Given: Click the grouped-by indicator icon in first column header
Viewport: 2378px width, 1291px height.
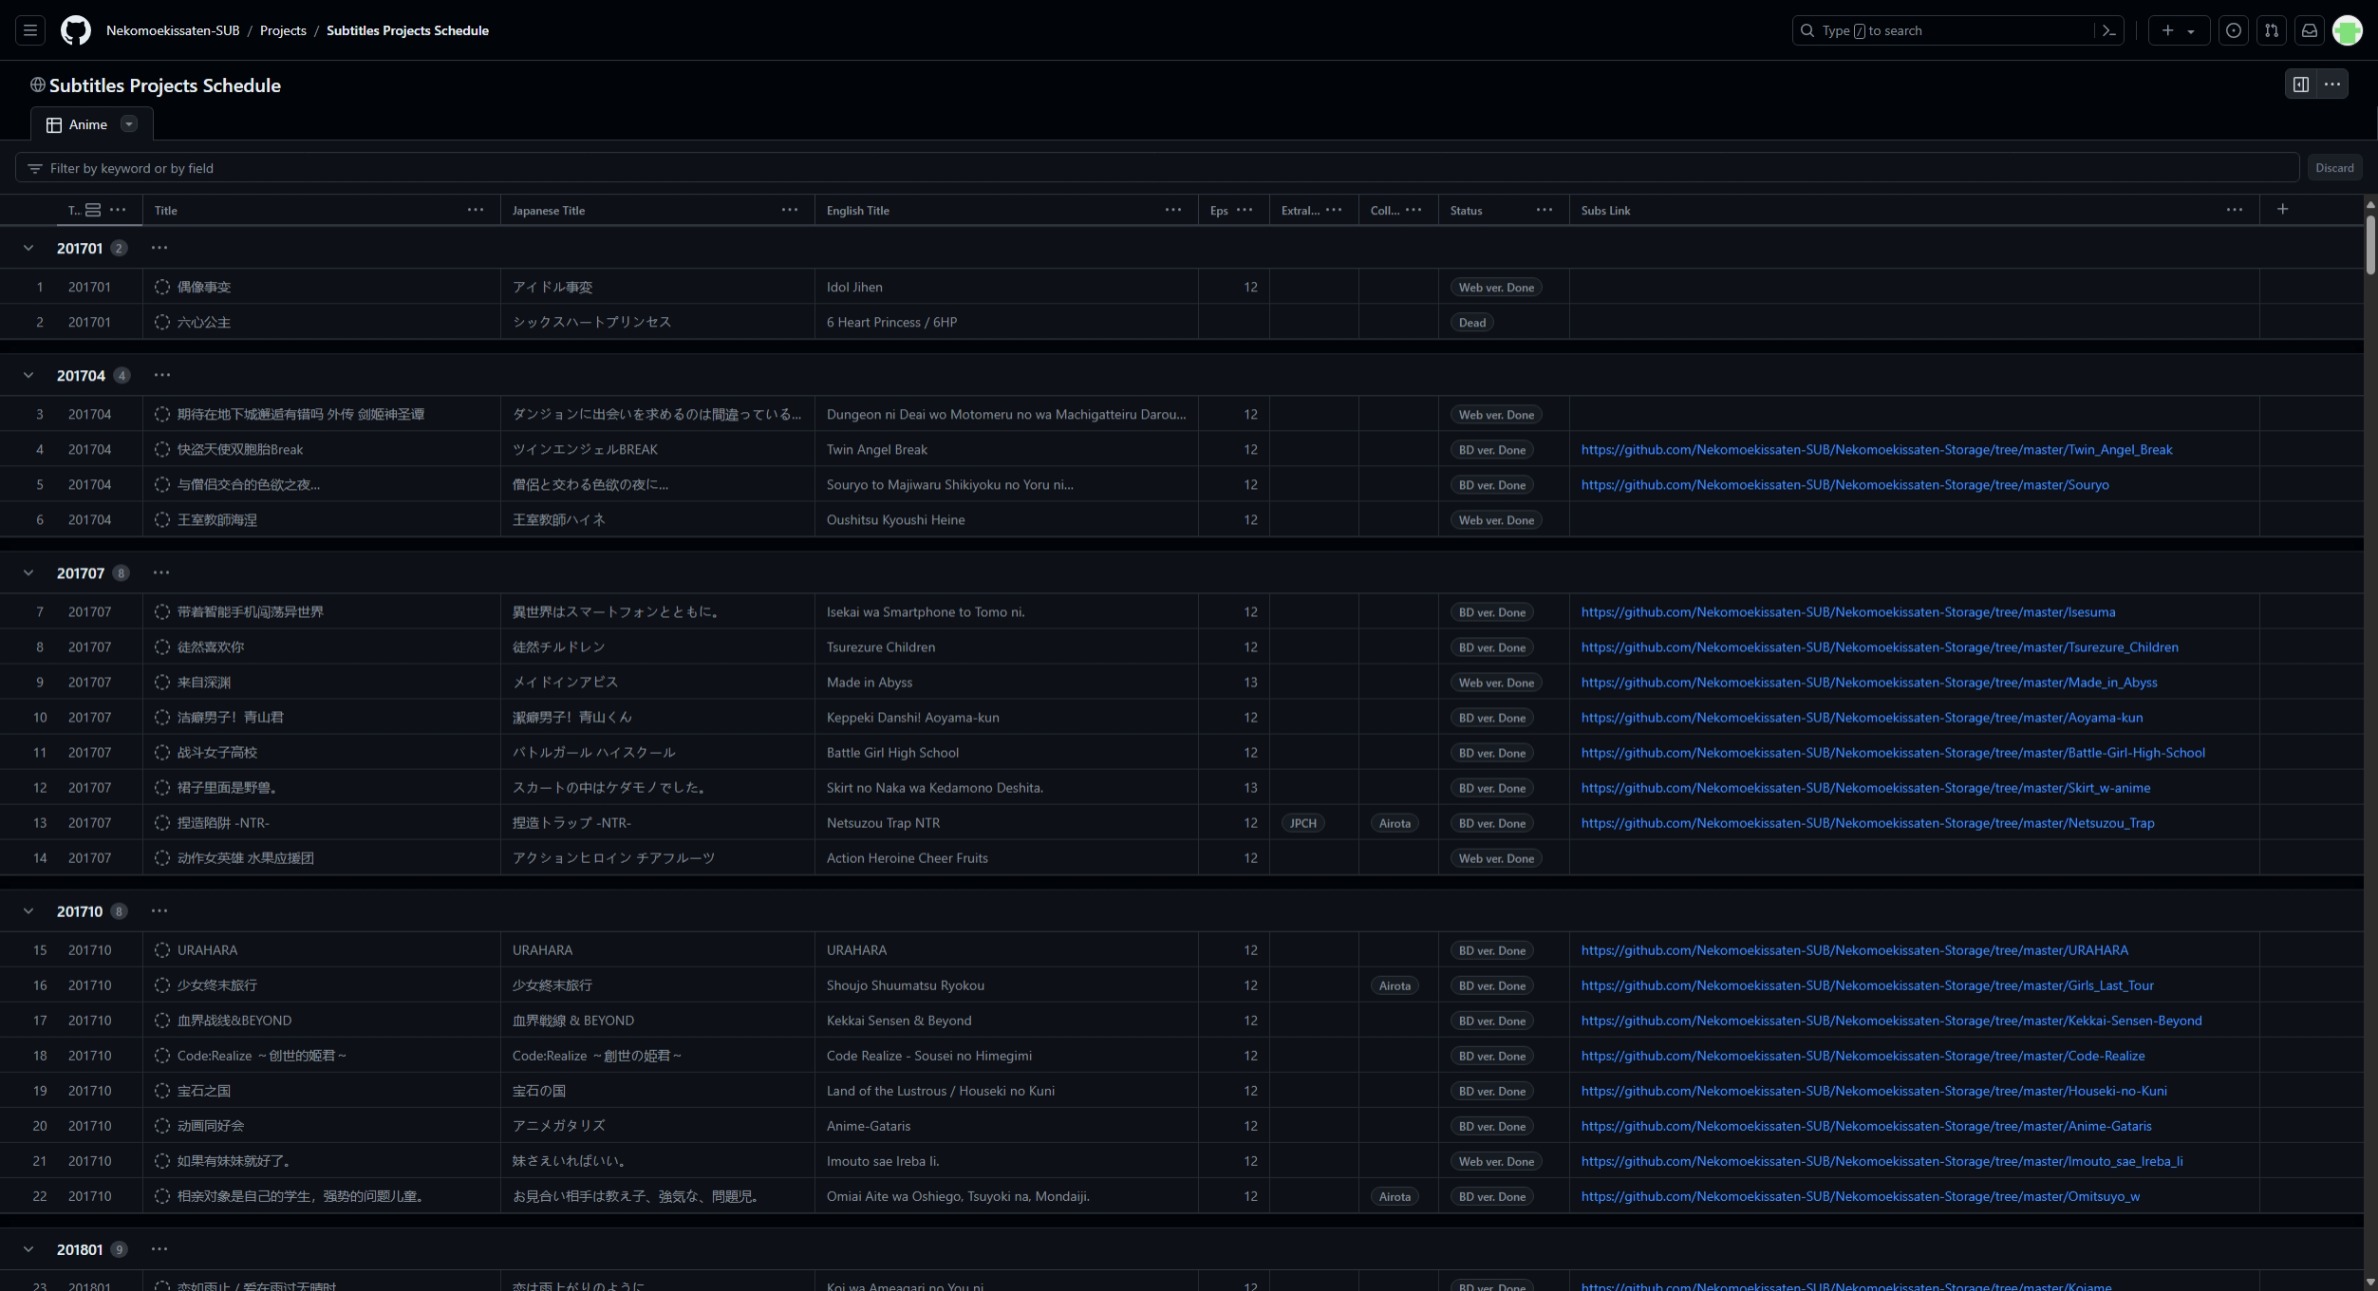Looking at the screenshot, I should click(x=93, y=210).
